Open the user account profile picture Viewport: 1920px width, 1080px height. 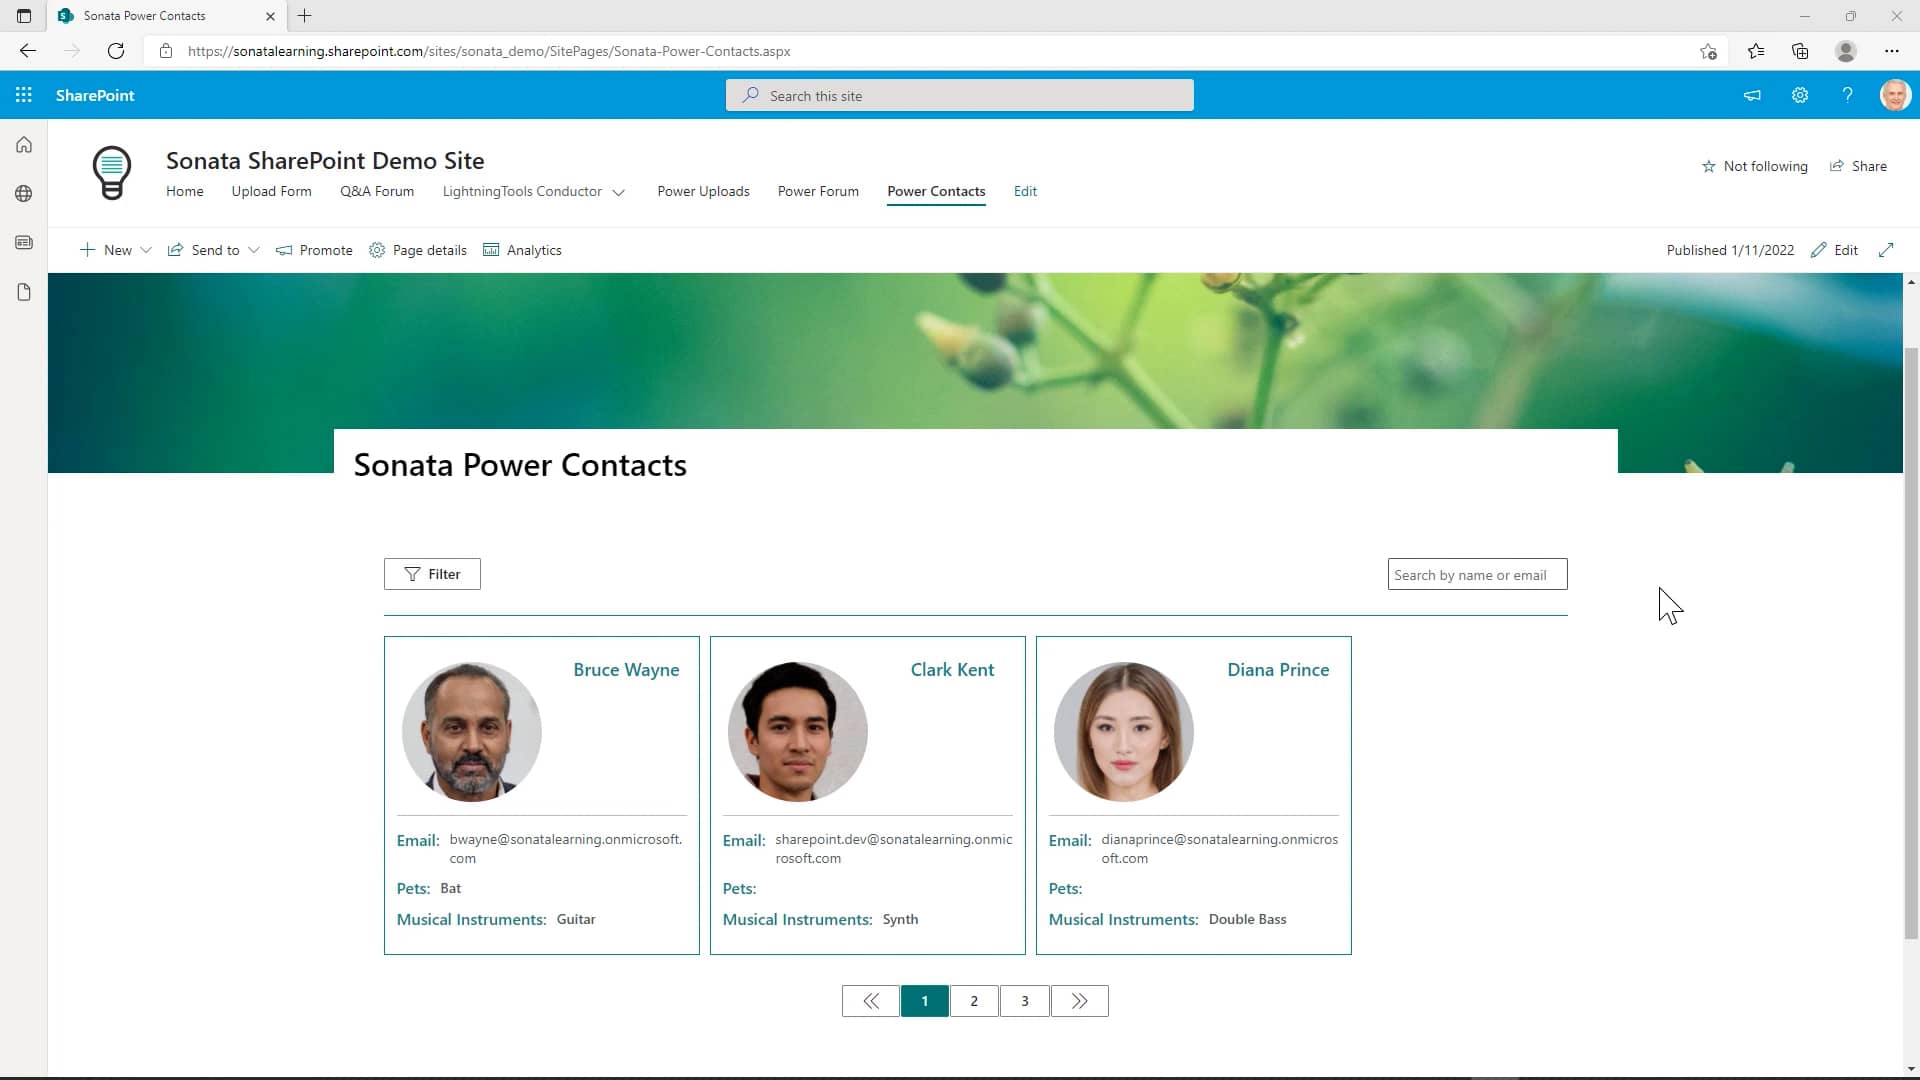(x=1895, y=95)
